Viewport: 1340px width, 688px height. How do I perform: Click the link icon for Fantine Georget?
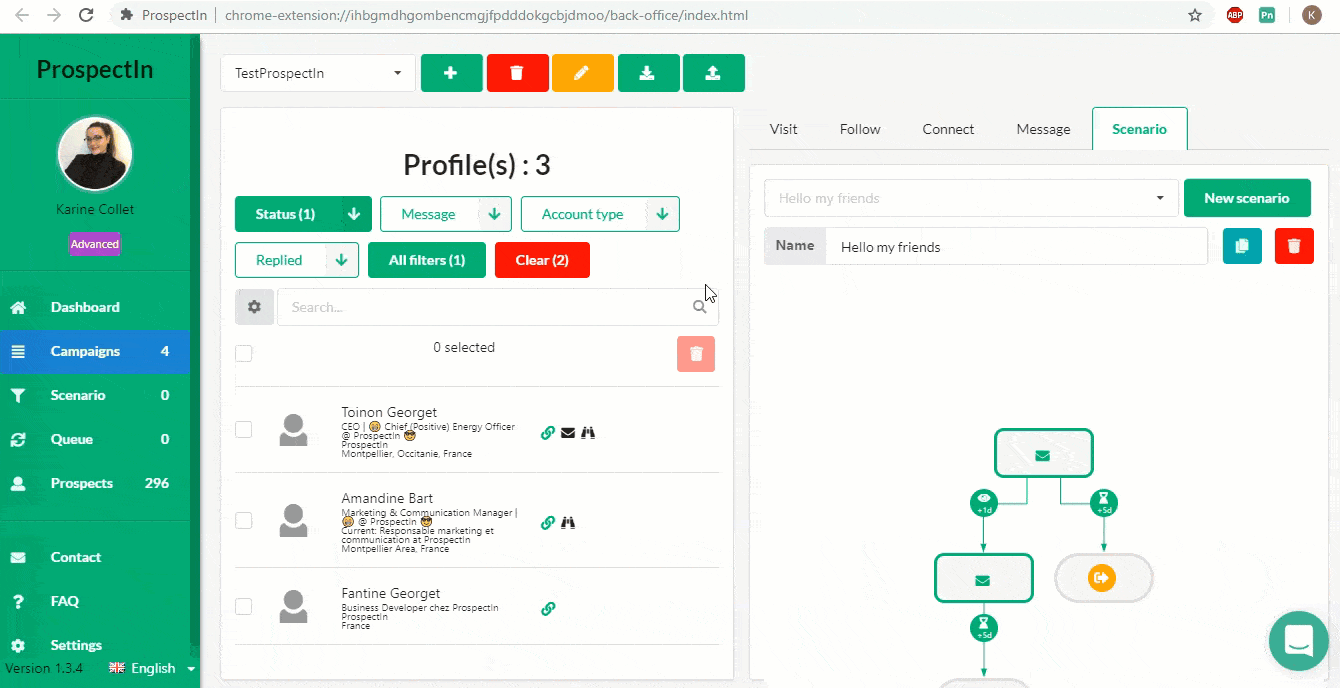coord(548,608)
